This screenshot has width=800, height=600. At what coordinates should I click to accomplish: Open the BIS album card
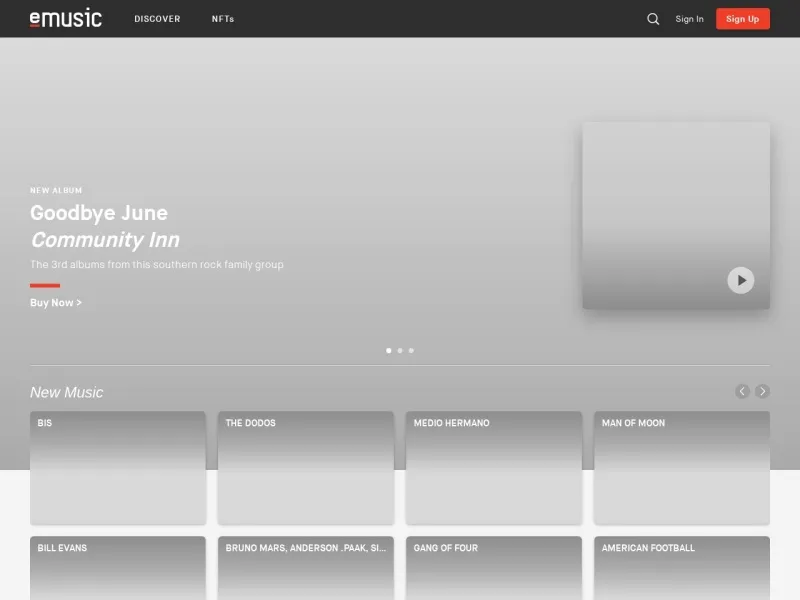(x=118, y=468)
